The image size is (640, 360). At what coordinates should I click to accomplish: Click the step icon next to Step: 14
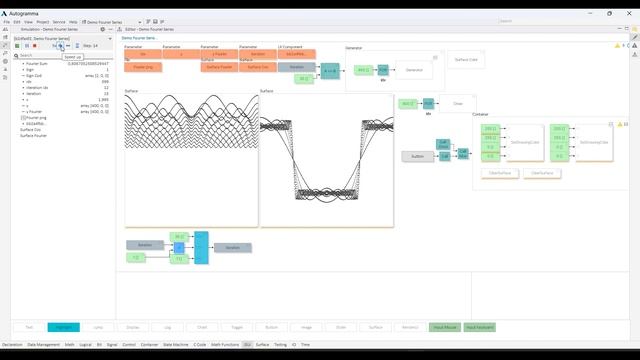pos(77,46)
